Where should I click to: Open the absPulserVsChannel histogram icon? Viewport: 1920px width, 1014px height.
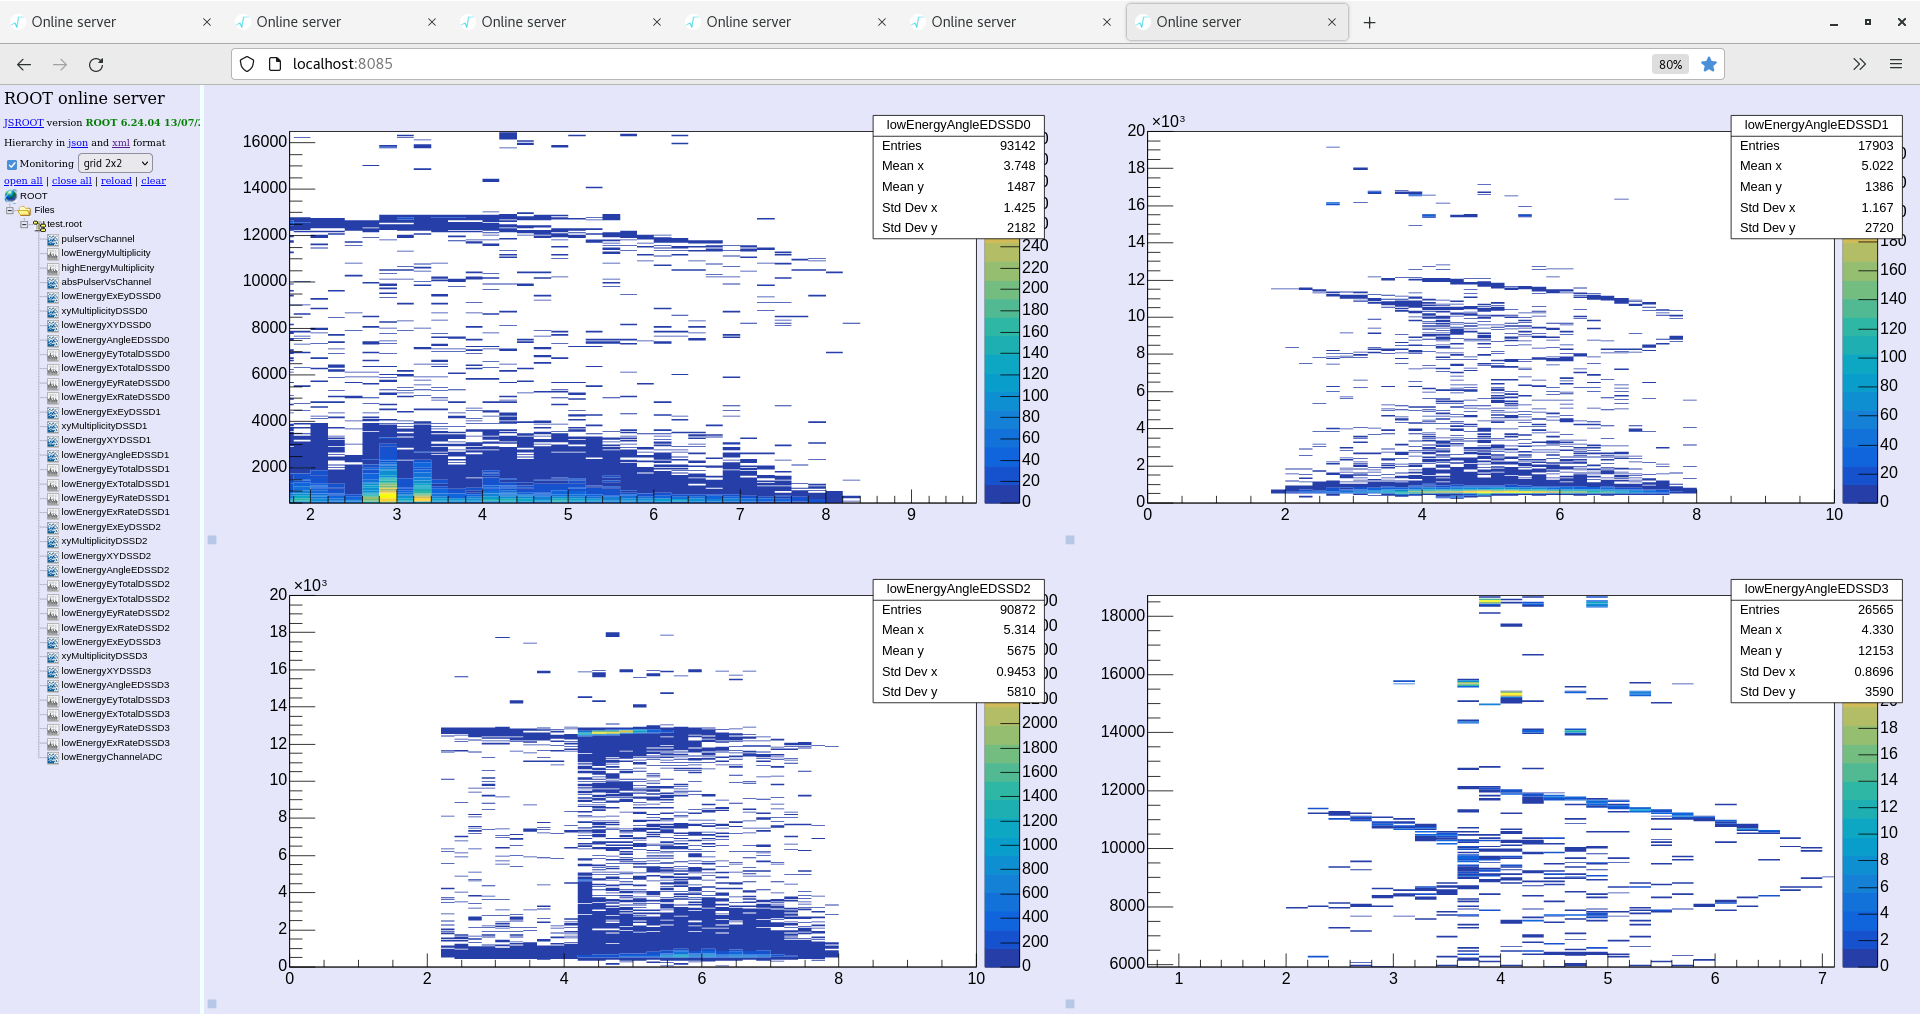[52, 281]
